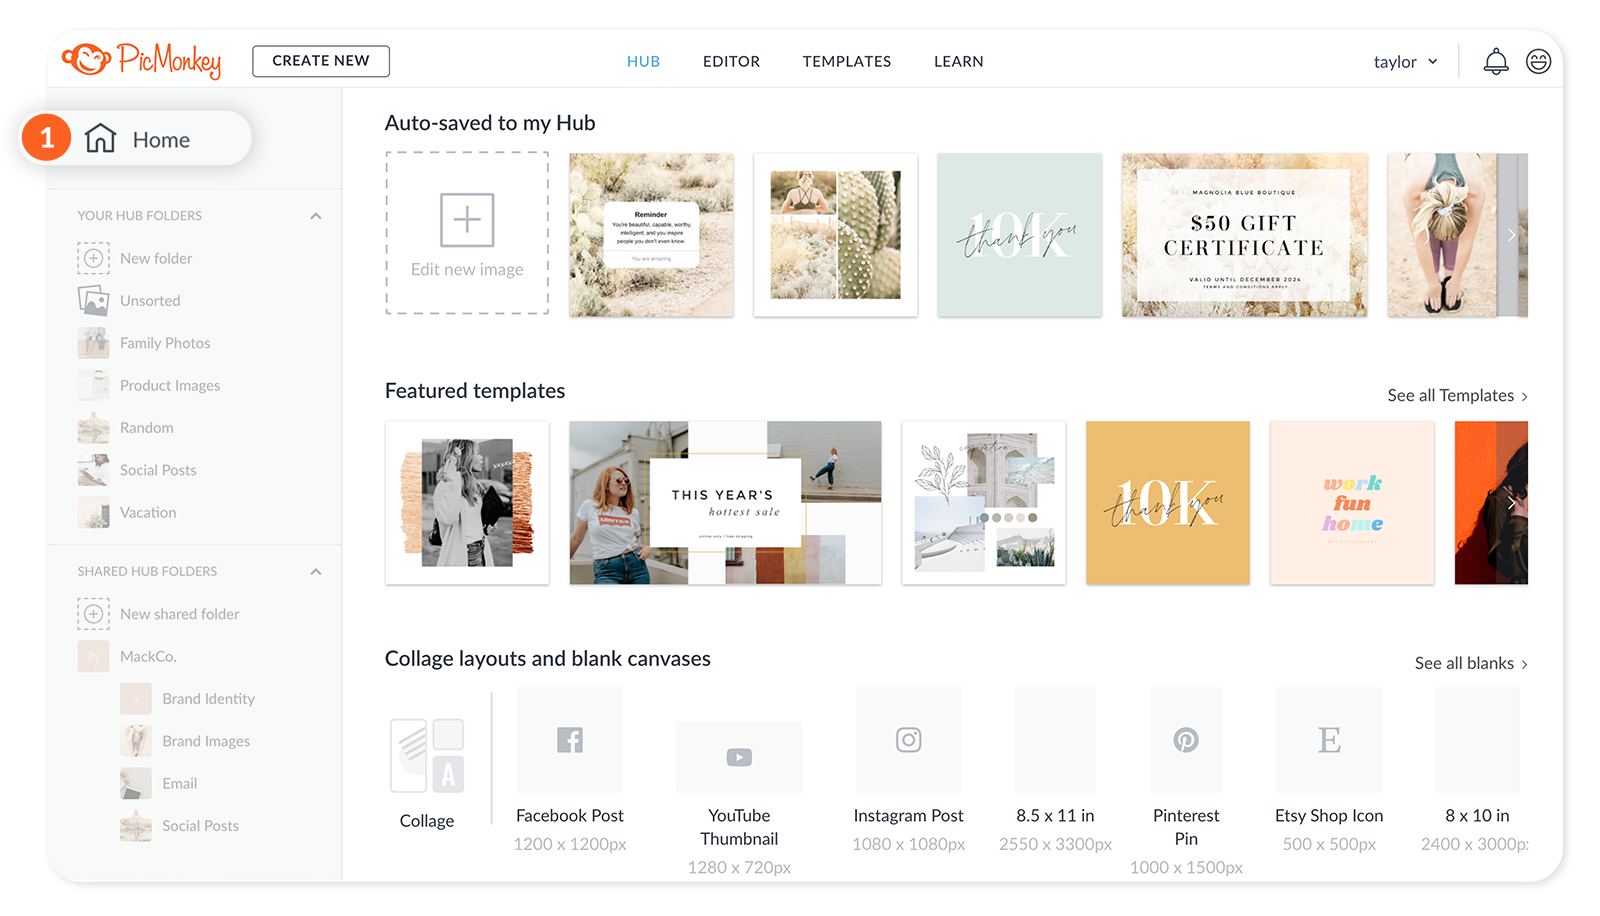The image size is (1600, 916).
Task: Click See all blanks link
Action: pos(1471,663)
